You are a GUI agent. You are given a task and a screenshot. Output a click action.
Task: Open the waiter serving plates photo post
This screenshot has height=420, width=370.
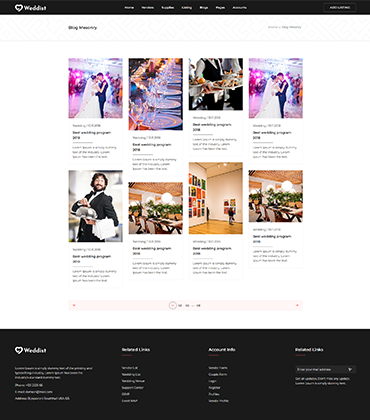[x=216, y=84]
